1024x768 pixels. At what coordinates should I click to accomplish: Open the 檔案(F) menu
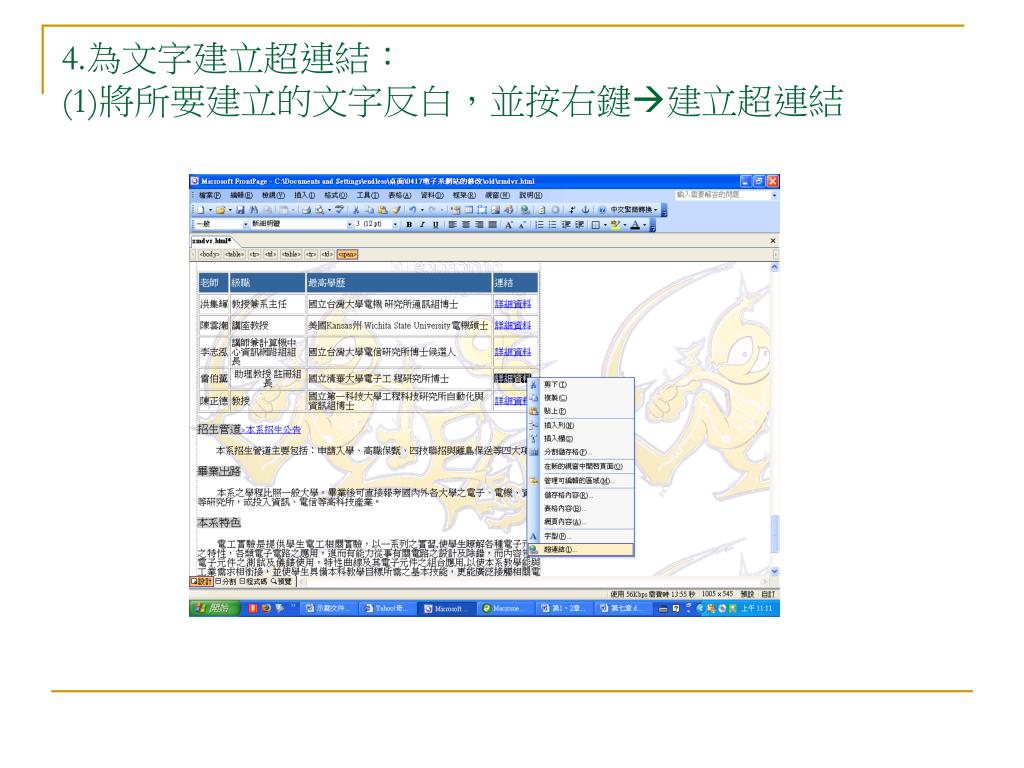tap(210, 195)
